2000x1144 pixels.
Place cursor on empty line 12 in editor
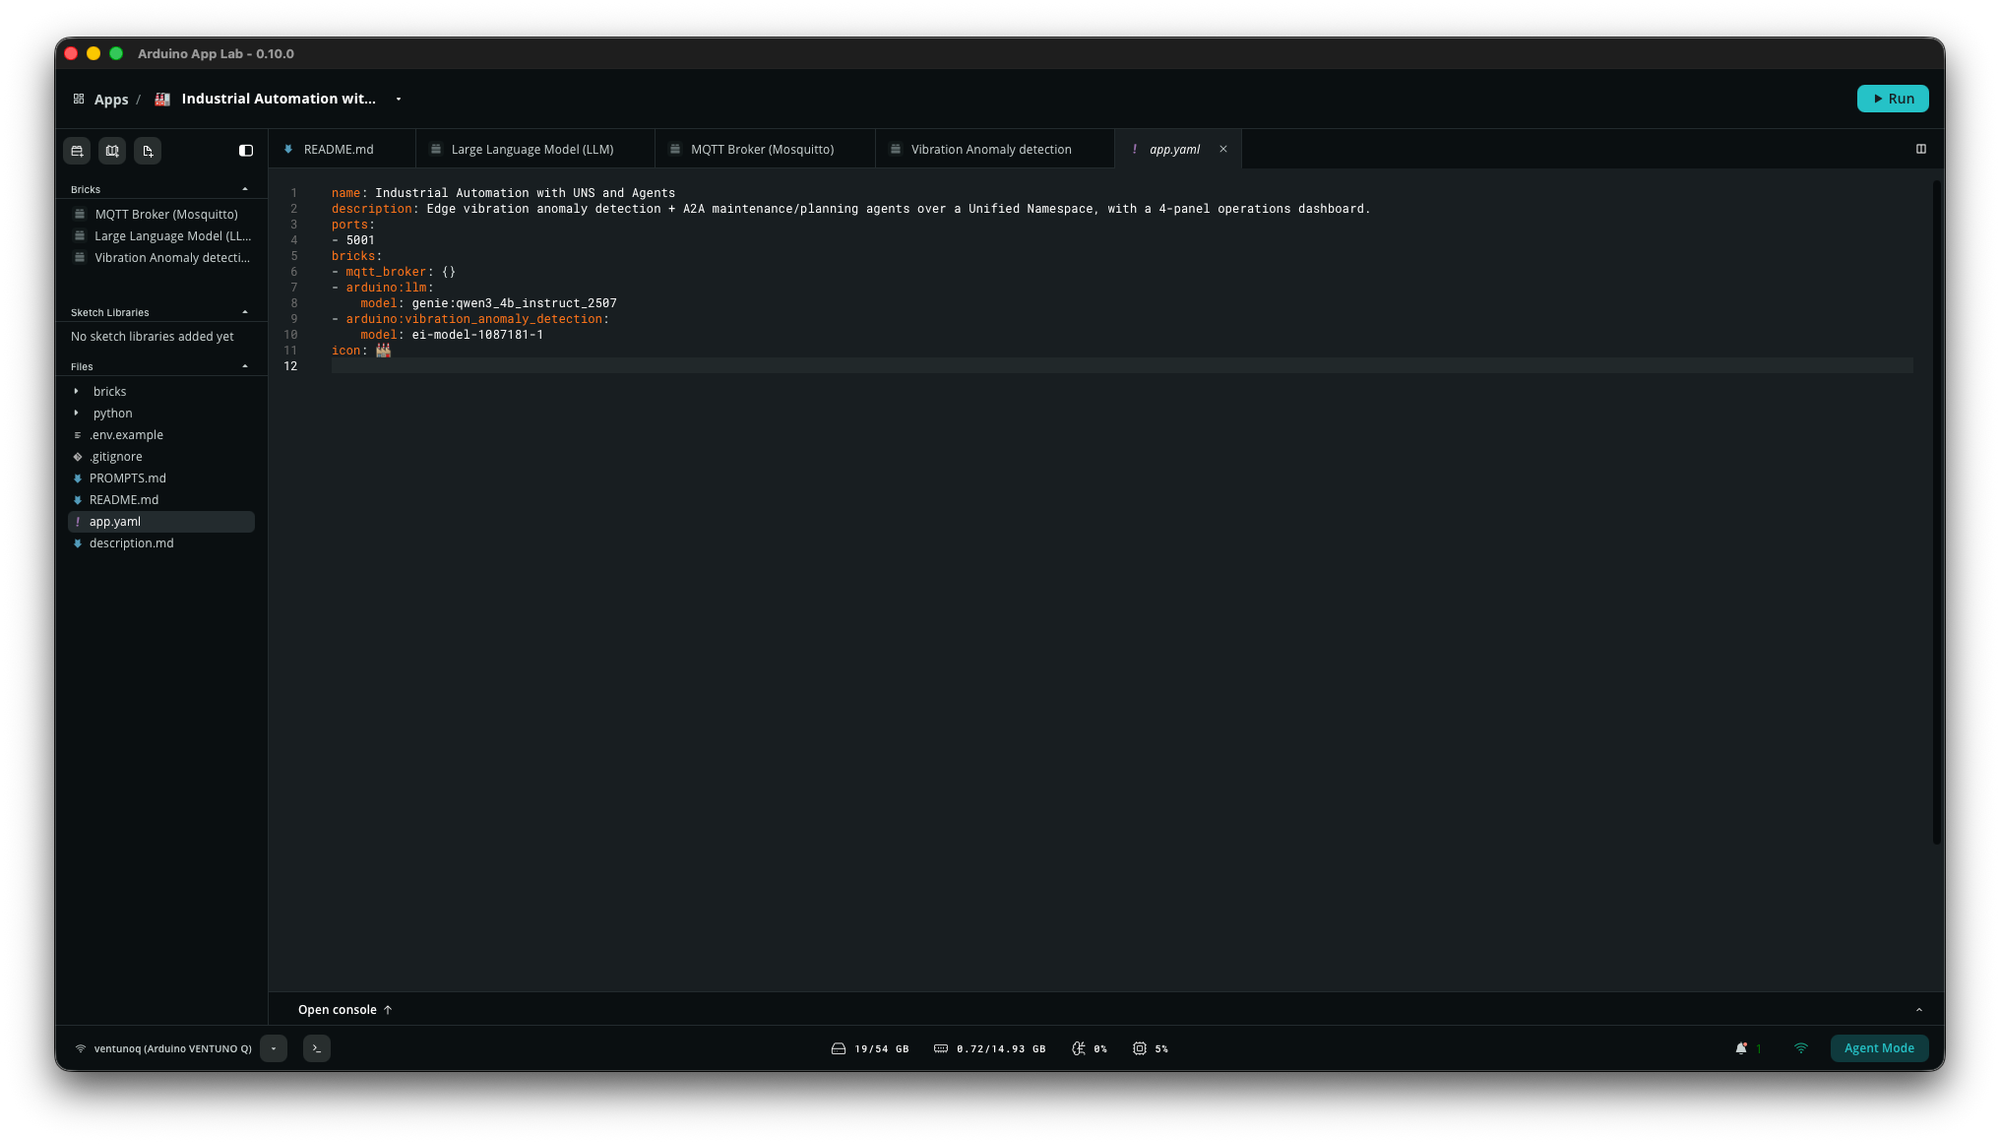pos(1122,367)
